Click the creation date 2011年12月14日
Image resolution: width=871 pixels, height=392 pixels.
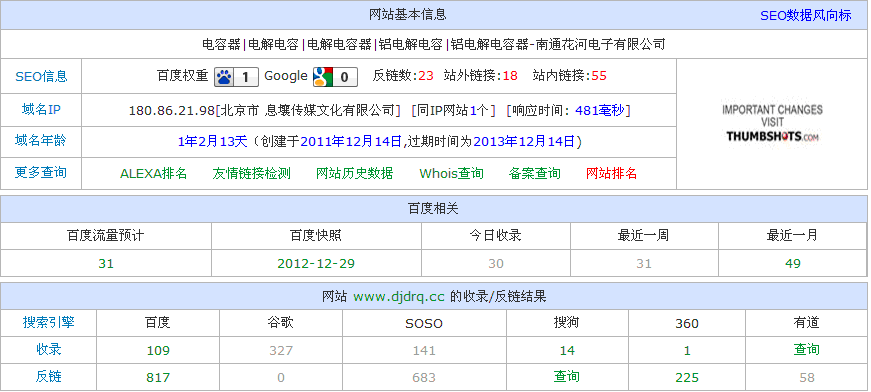tap(351, 142)
